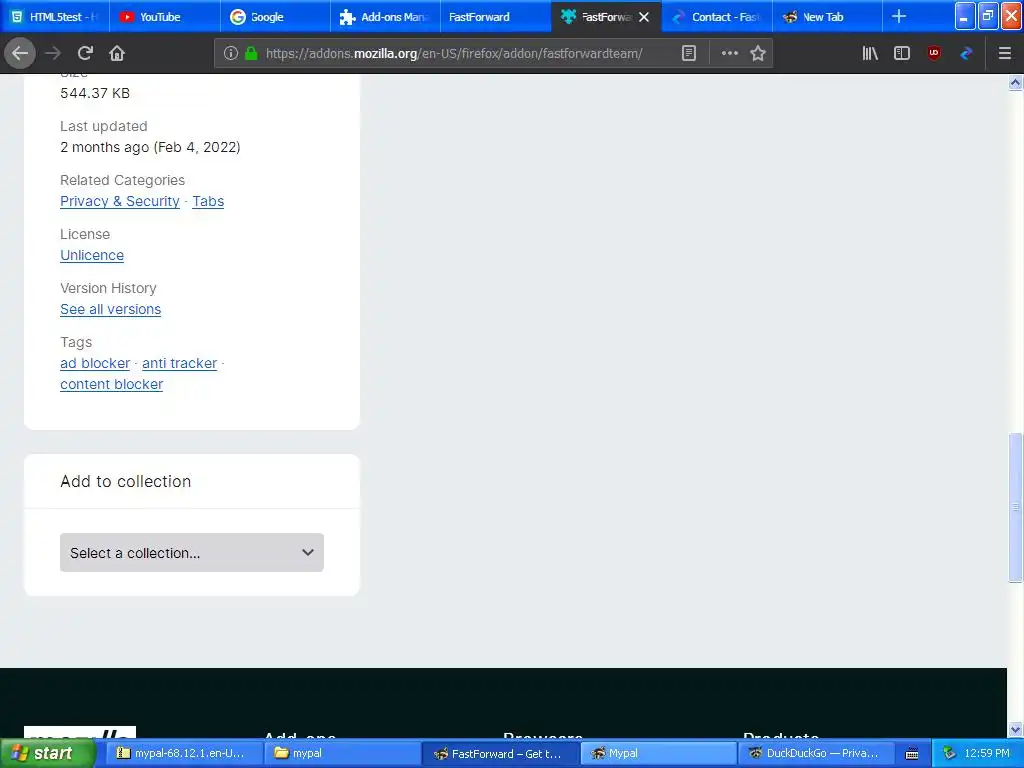Click scrollbar up arrow
The image size is (1024, 768).
coord(1015,83)
